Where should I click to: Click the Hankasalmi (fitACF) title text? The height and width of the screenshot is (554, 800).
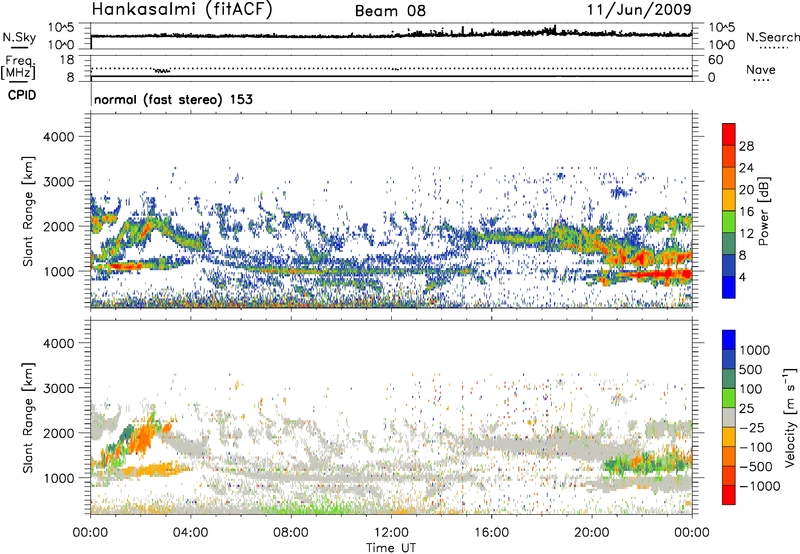click(182, 10)
